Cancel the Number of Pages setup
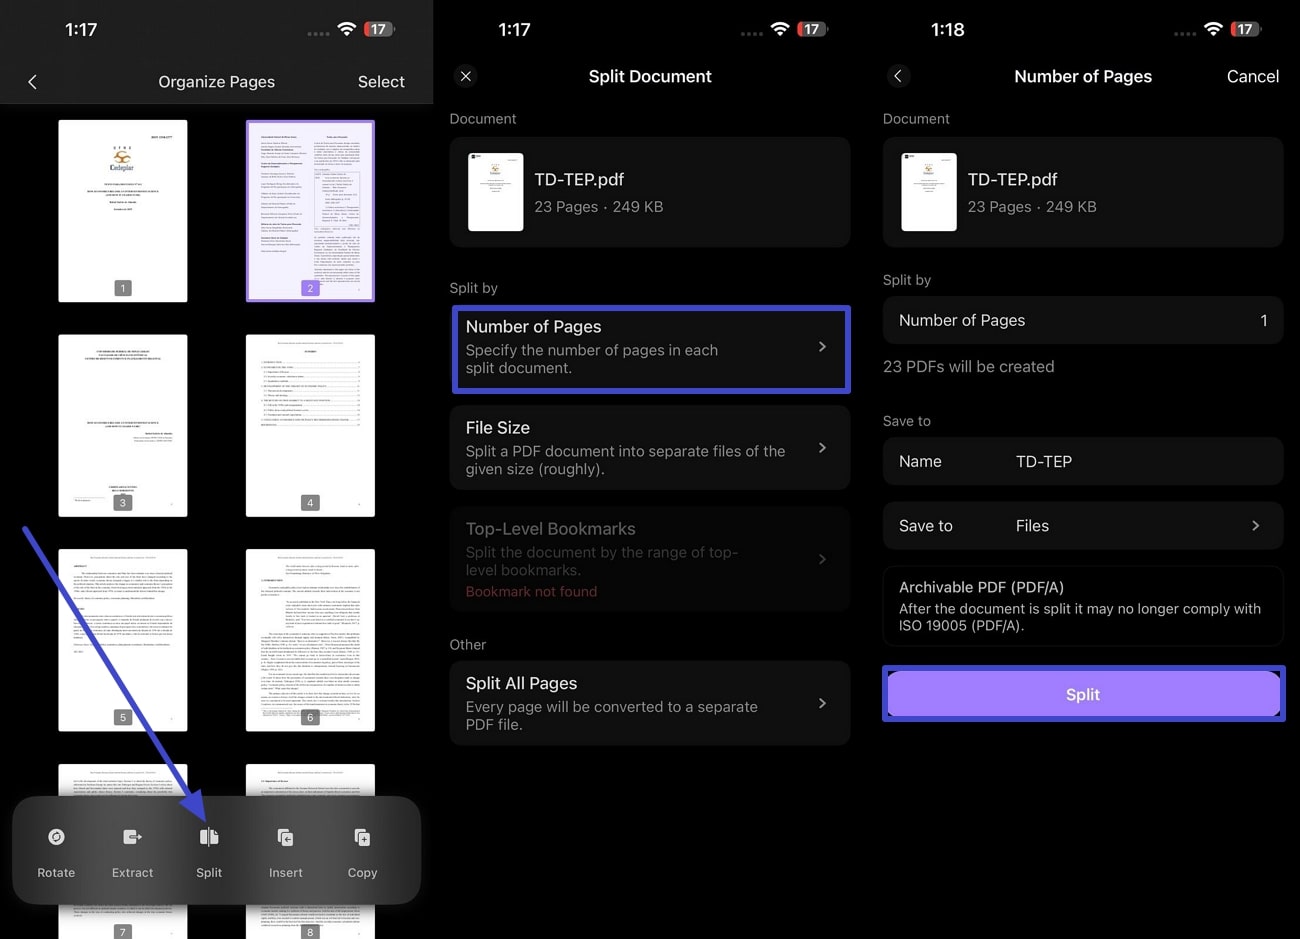Screen dimensions: 1300x939 [x=1252, y=76]
